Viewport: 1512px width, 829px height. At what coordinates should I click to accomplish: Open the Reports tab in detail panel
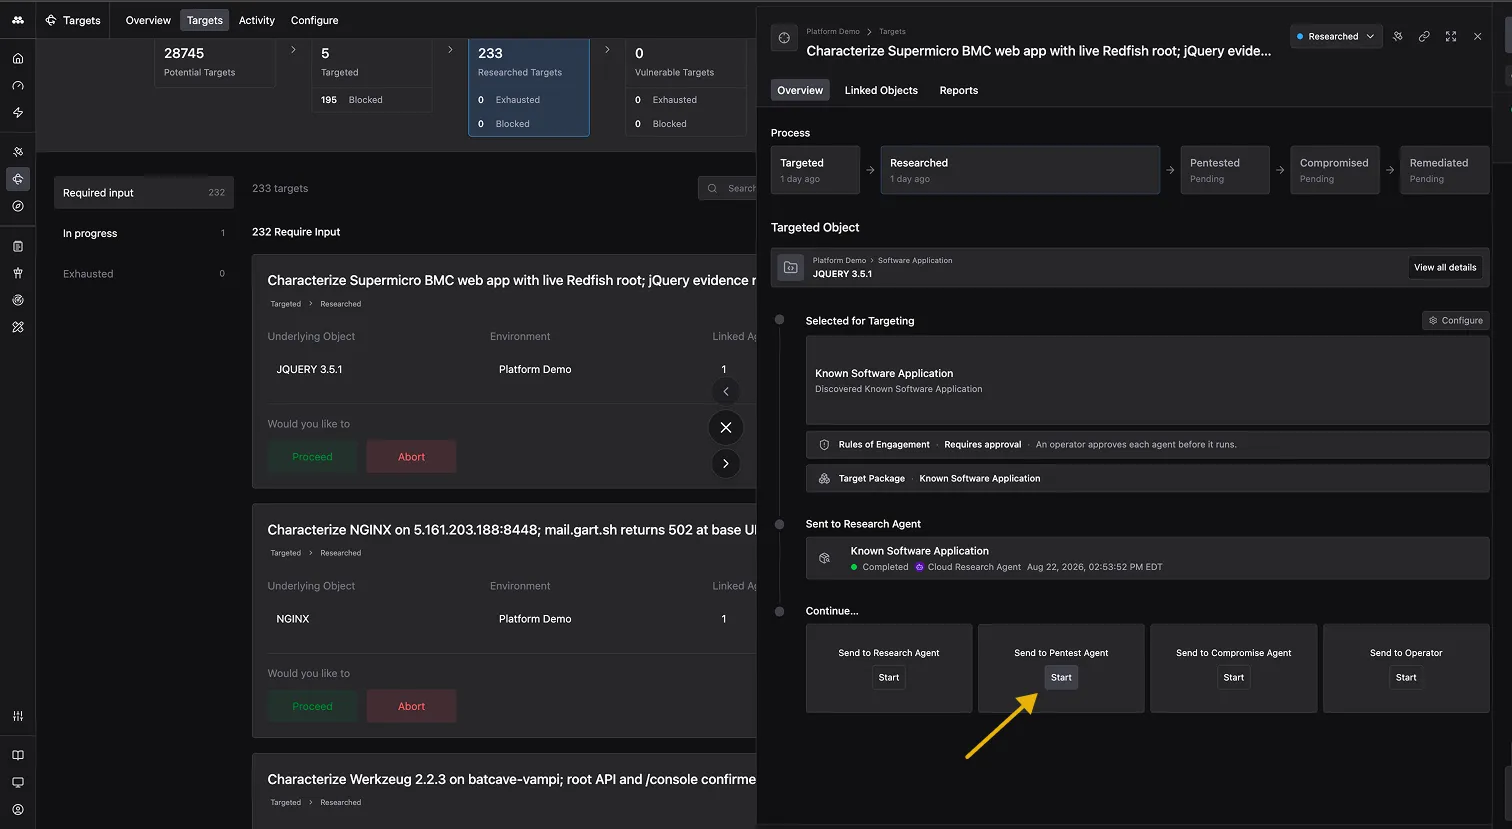pos(959,90)
